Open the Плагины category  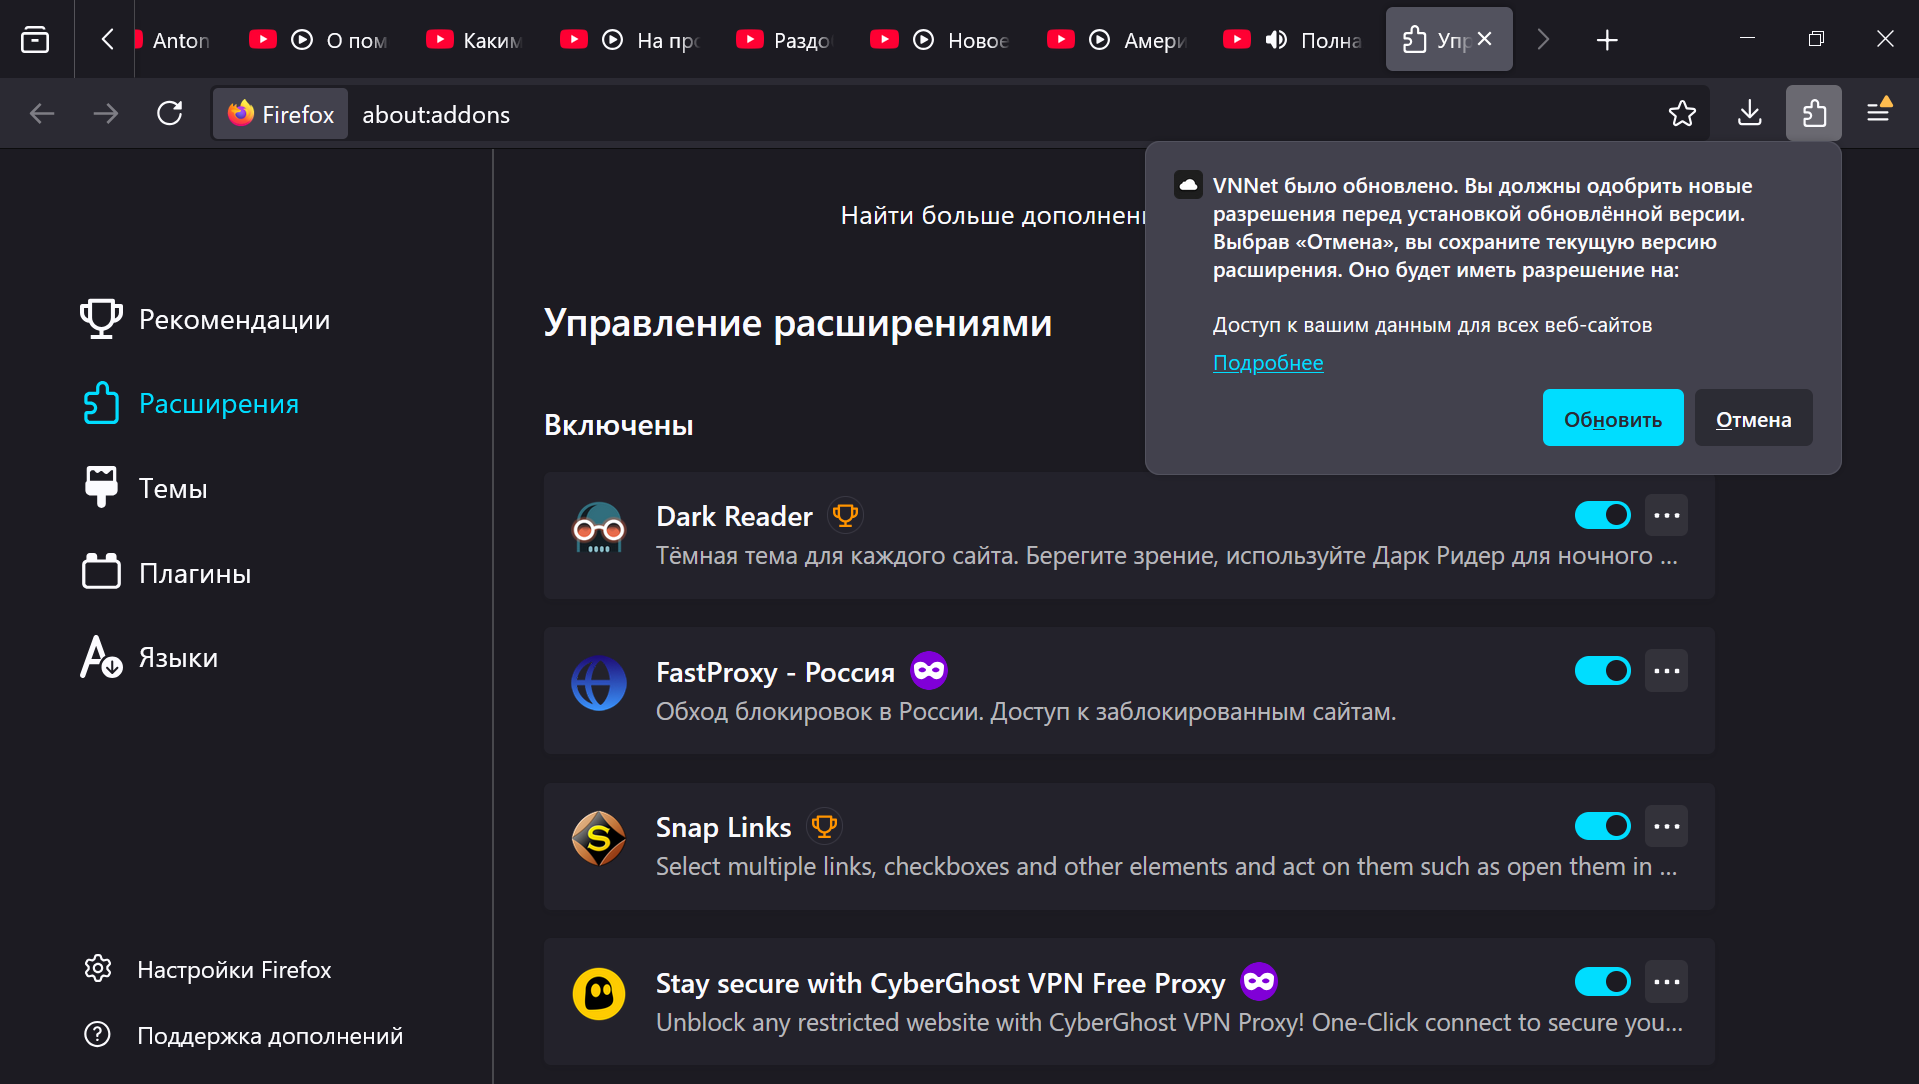pos(167,573)
